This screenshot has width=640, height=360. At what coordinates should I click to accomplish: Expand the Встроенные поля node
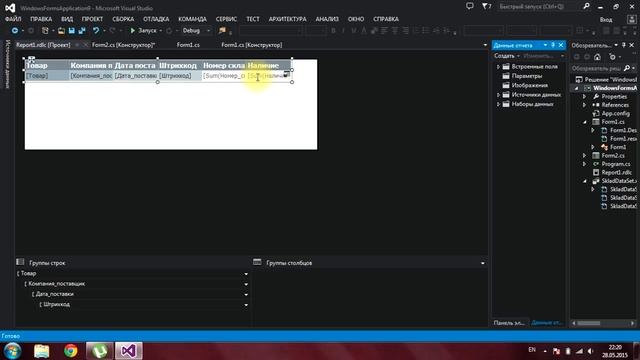pos(498,67)
